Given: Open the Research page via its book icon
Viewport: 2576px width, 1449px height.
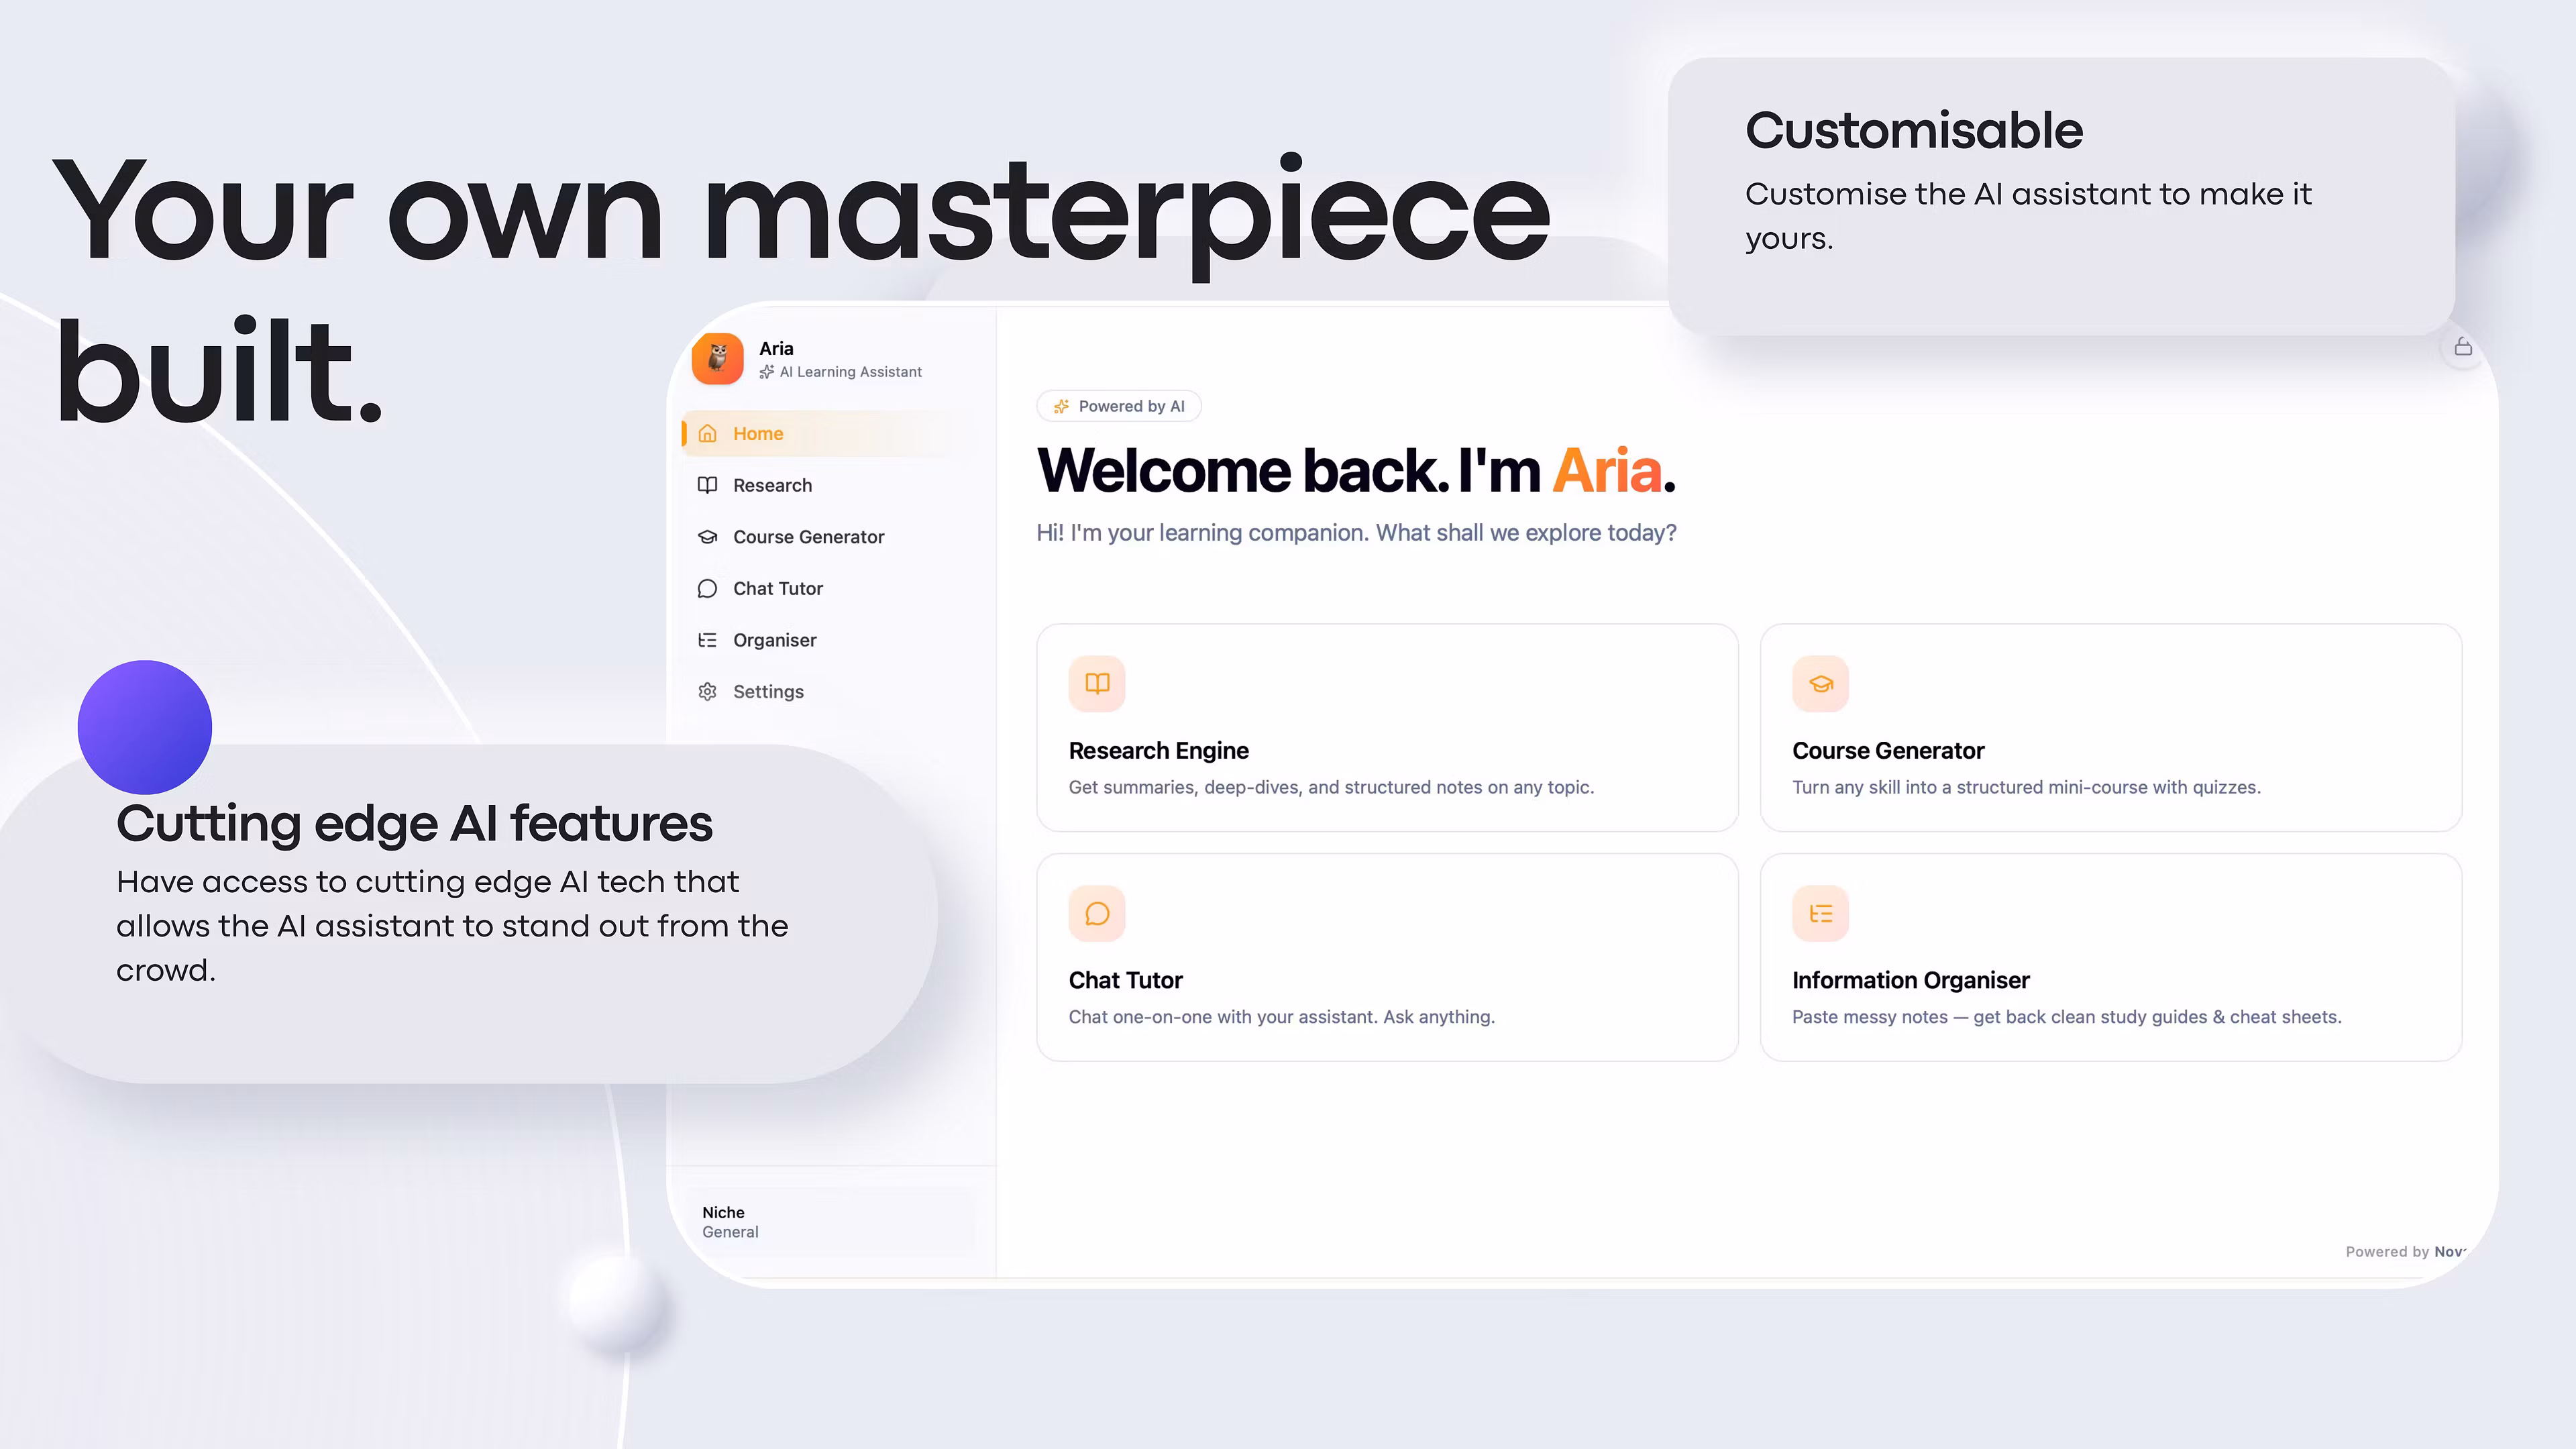Looking at the screenshot, I should [707, 485].
